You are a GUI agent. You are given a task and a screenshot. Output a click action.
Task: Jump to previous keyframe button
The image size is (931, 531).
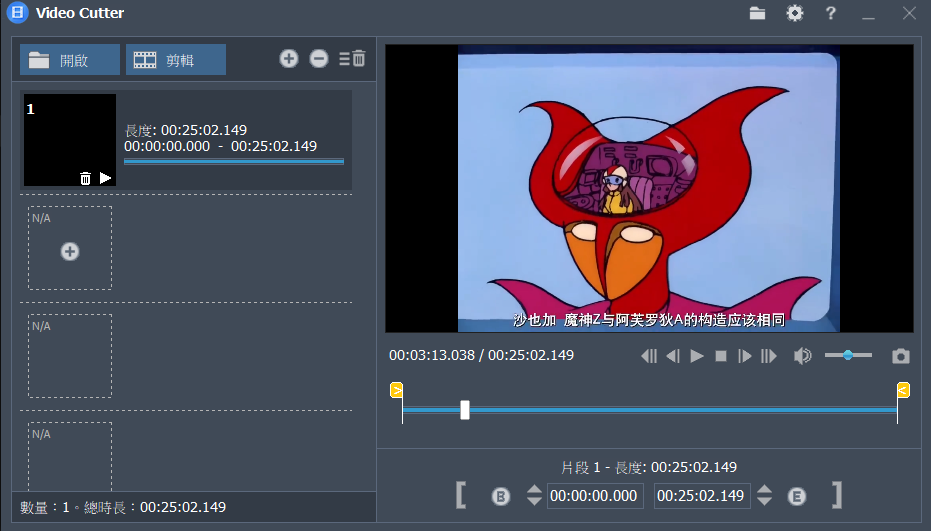click(x=649, y=356)
